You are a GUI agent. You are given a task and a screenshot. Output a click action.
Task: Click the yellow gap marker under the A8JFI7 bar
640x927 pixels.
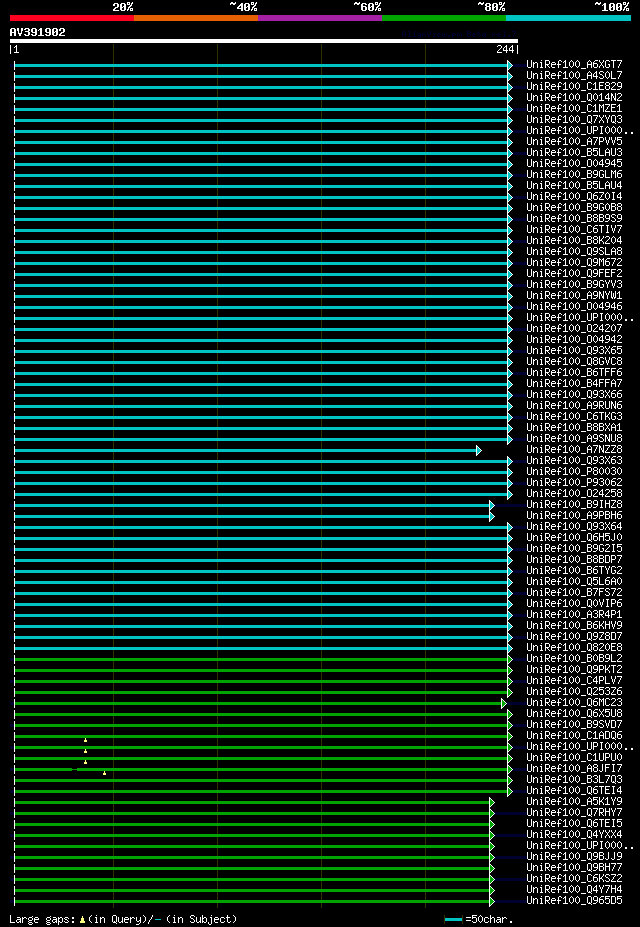[x=105, y=773]
